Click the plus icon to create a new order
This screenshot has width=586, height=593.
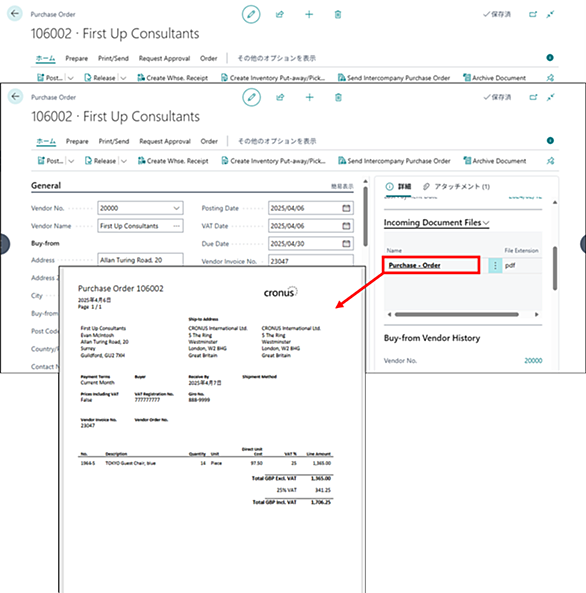point(309,98)
